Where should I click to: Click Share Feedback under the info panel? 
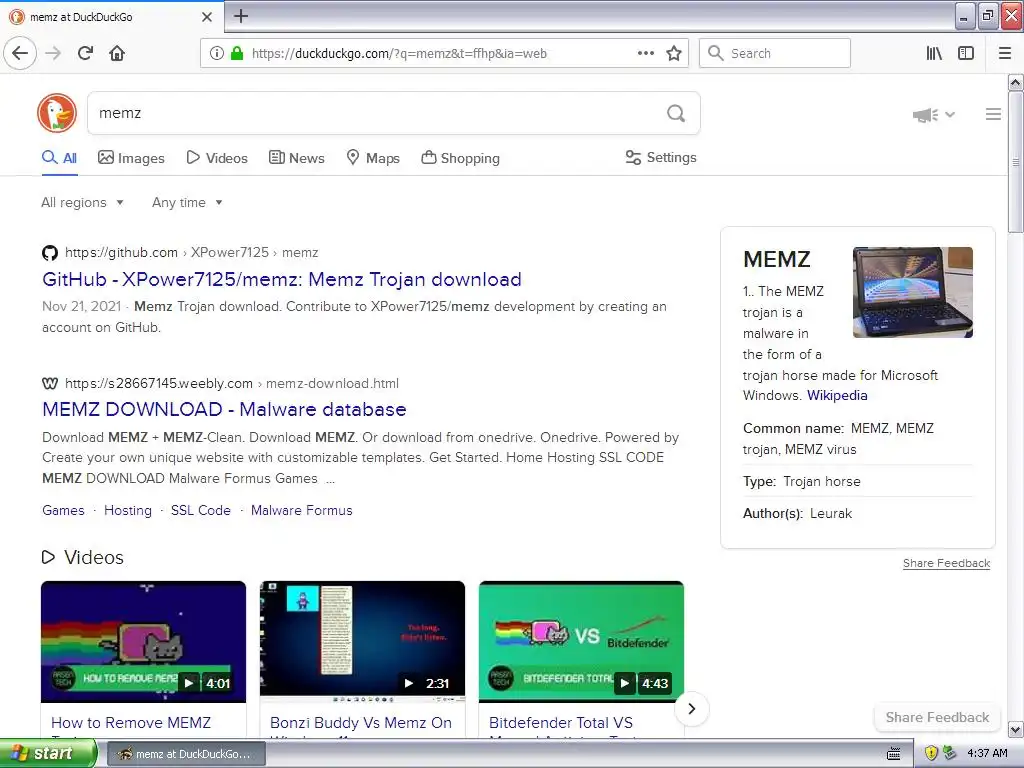[946, 564]
